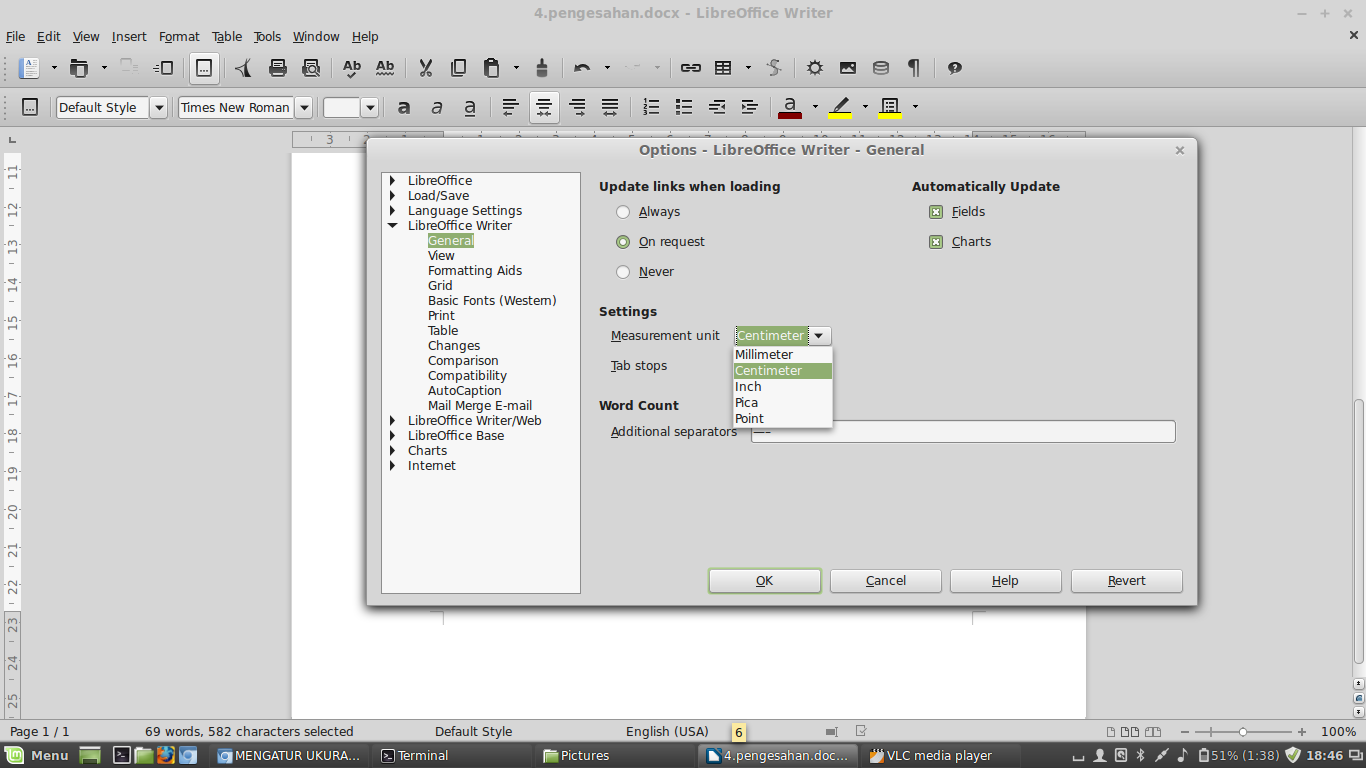This screenshot has width=1366, height=768.
Task: Open the Format menu
Action: coord(179,37)
